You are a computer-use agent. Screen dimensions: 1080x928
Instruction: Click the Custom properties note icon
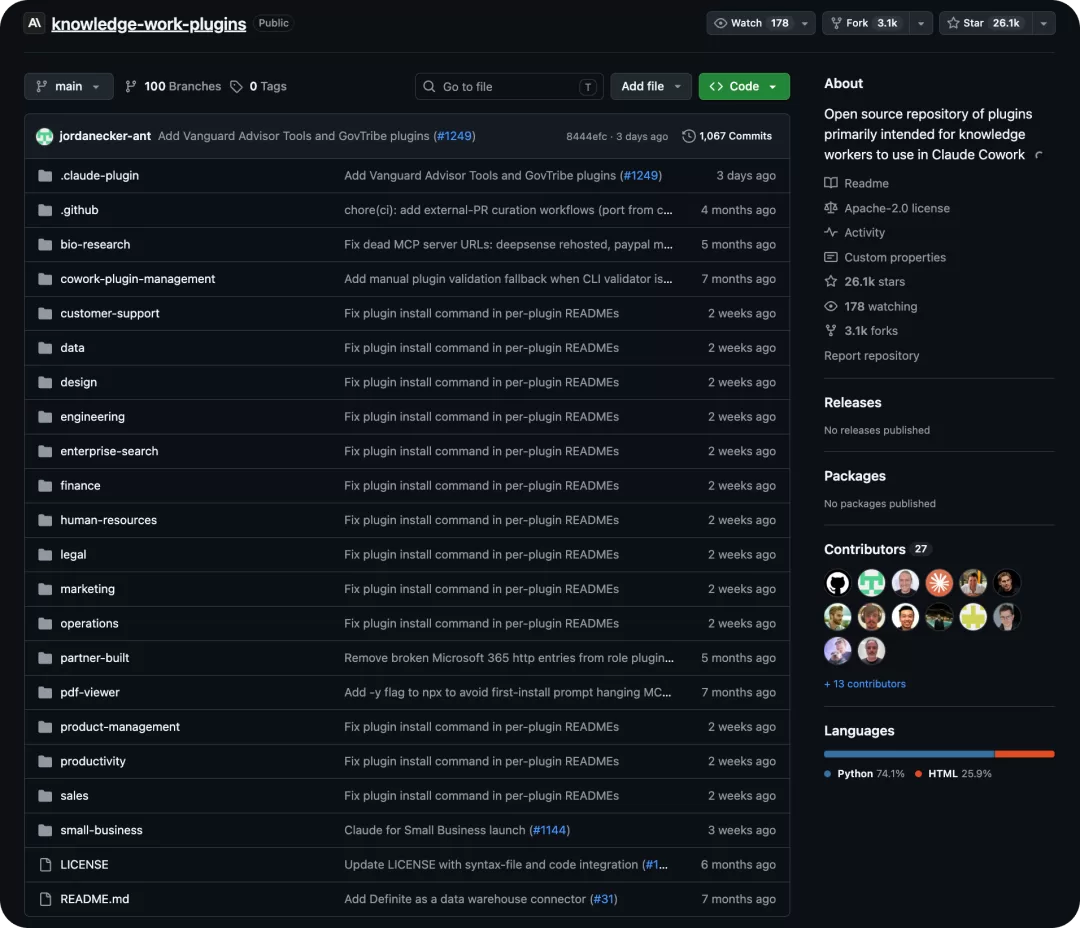(x=831, y=257)
